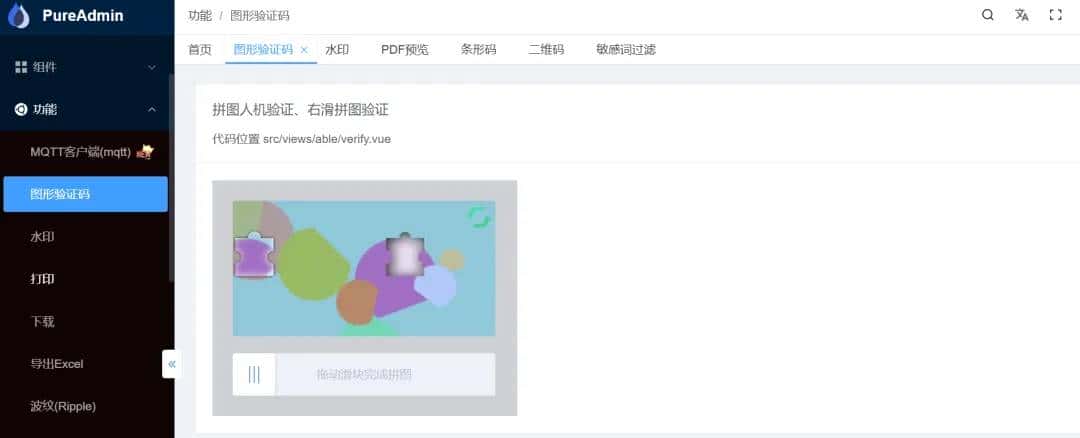The width and height of the screenshot is (1080, 438).
Task: Switch to the 二维码 tab
Action: (546, 50)
